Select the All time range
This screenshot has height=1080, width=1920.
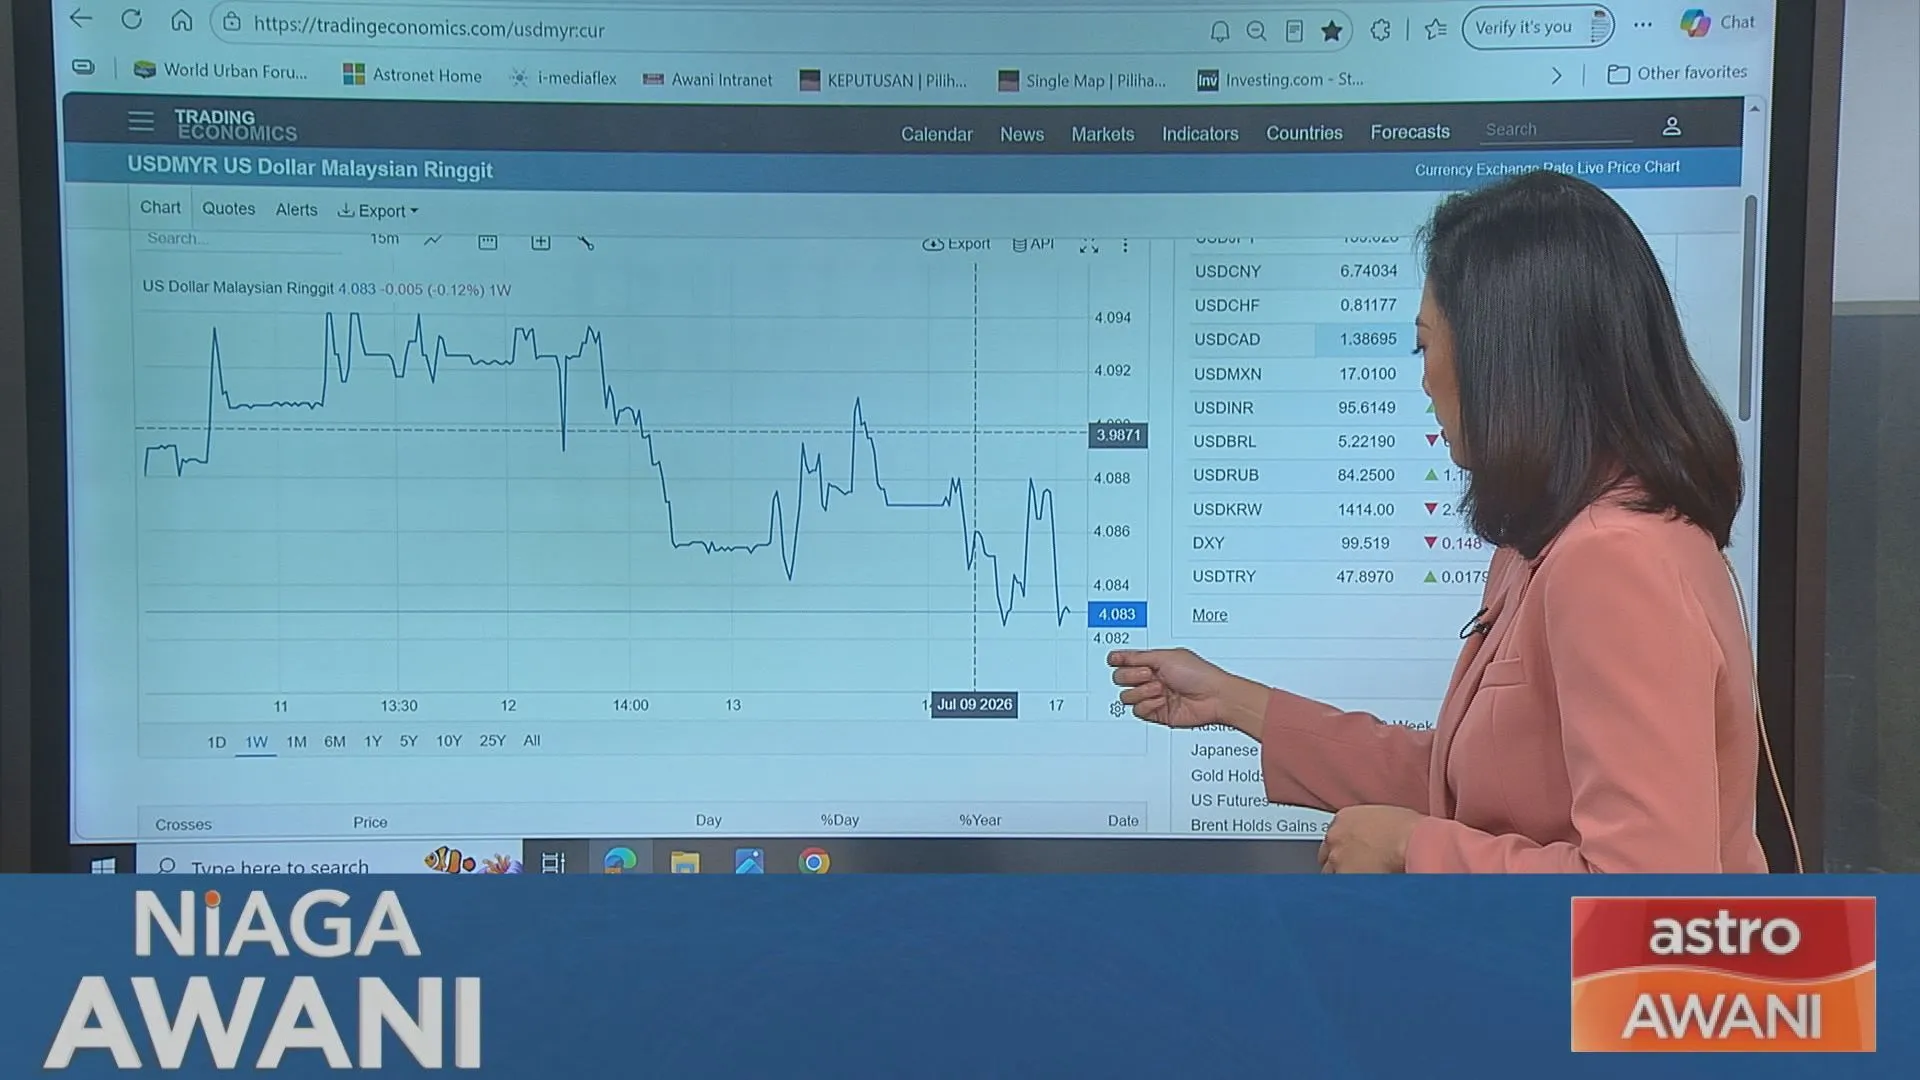[532, 741]
